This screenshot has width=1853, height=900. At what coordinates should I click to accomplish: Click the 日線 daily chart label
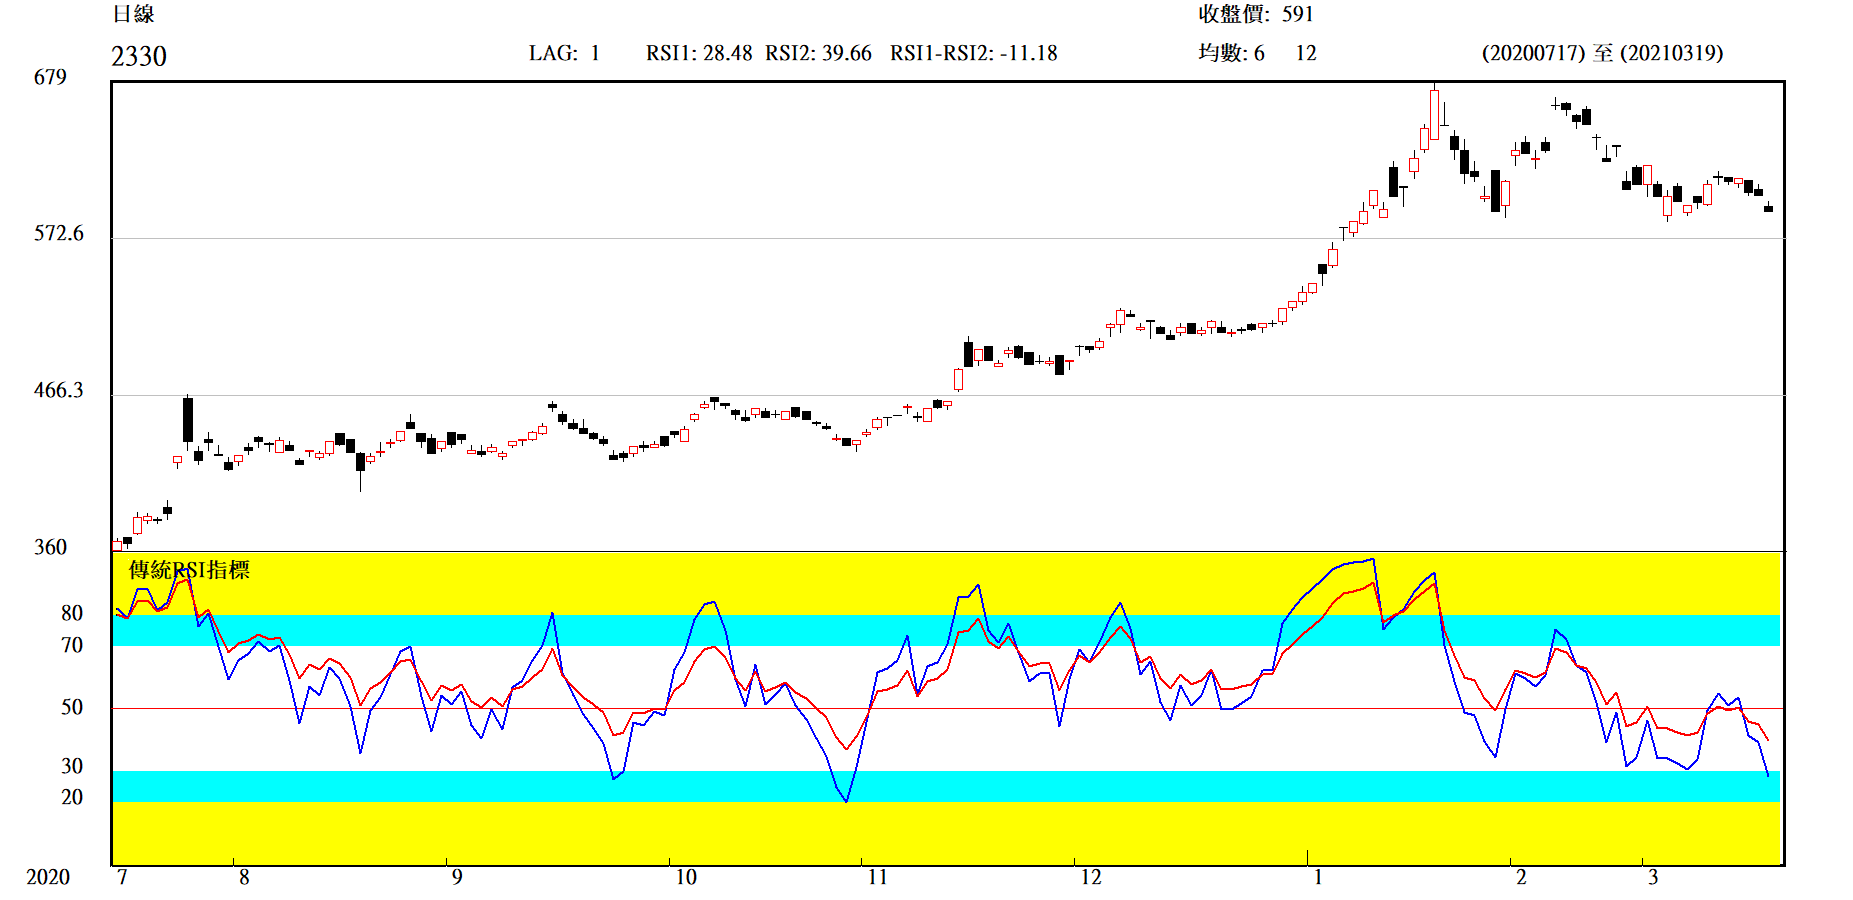tap(133, 14)
